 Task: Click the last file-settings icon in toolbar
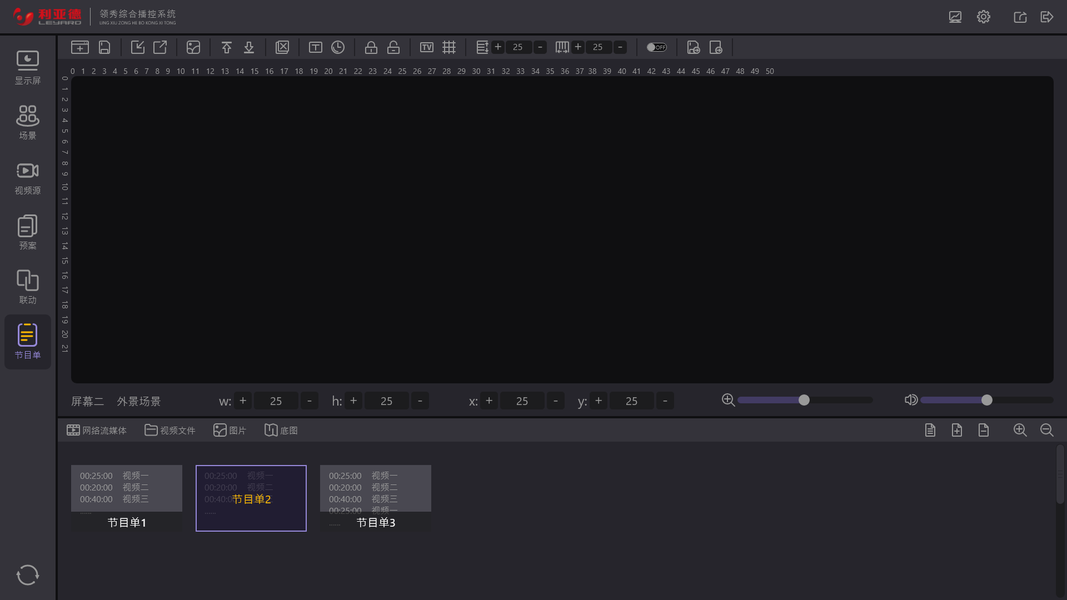coord(715,47)
